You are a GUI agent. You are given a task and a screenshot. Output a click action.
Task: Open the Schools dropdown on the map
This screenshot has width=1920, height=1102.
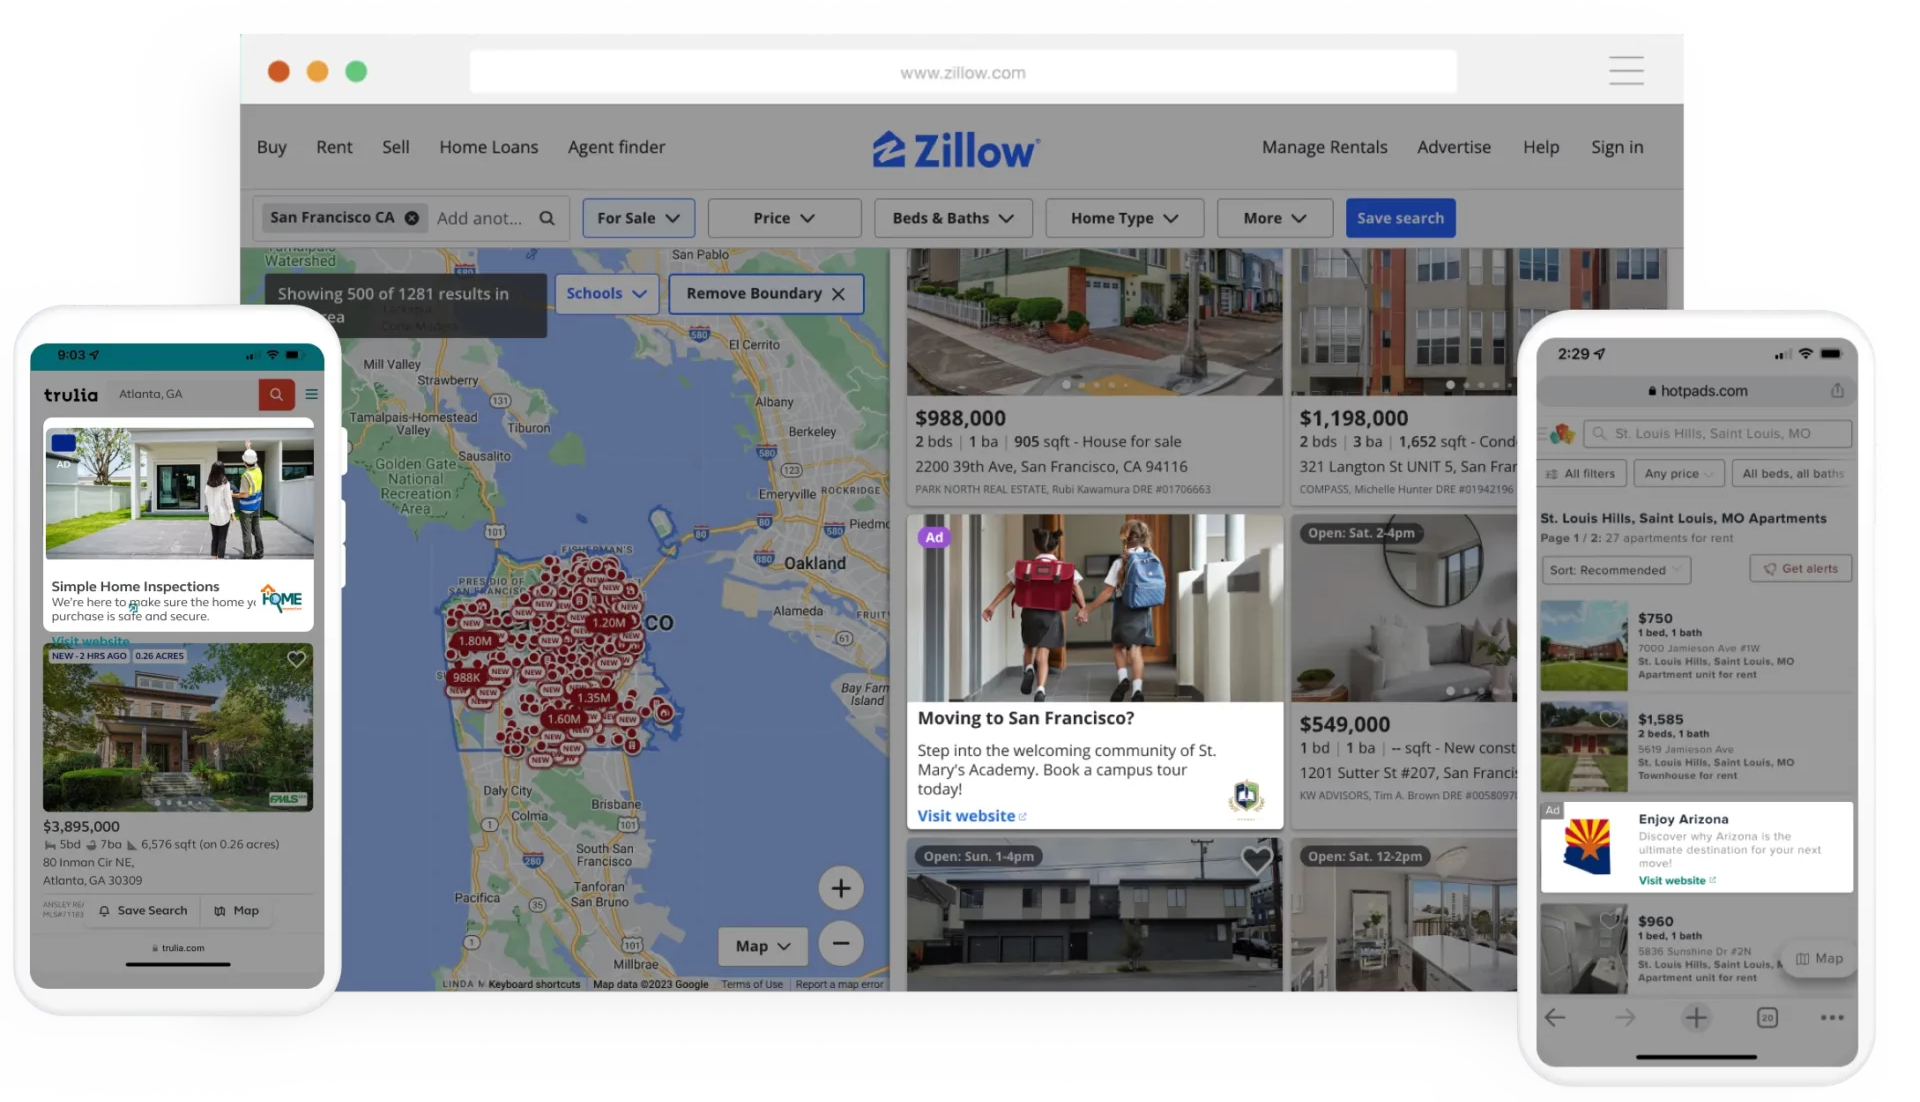(606, 294)
